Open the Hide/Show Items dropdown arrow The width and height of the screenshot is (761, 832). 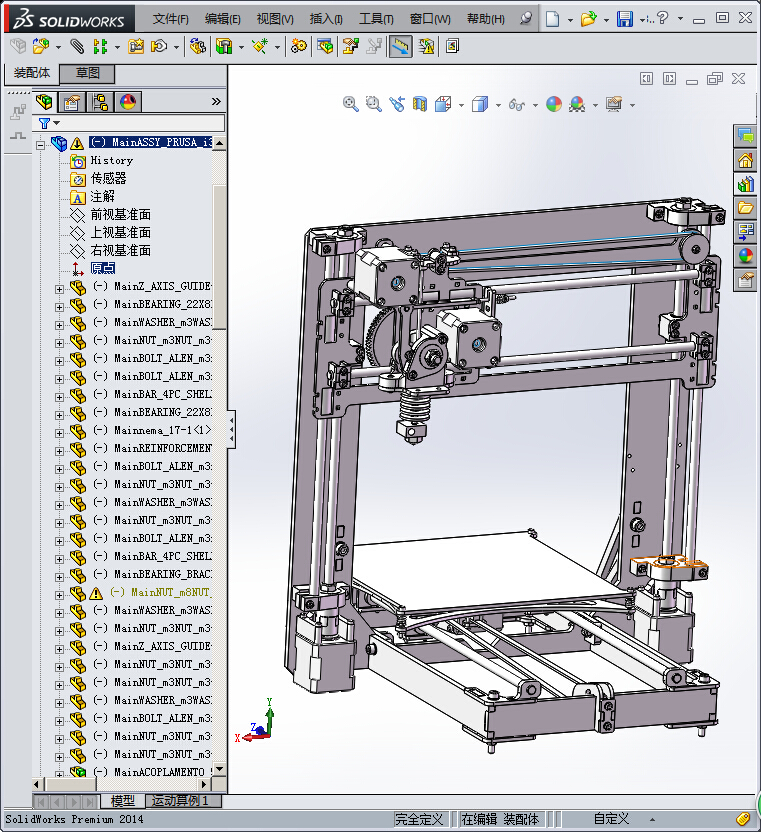pos(535,105)
